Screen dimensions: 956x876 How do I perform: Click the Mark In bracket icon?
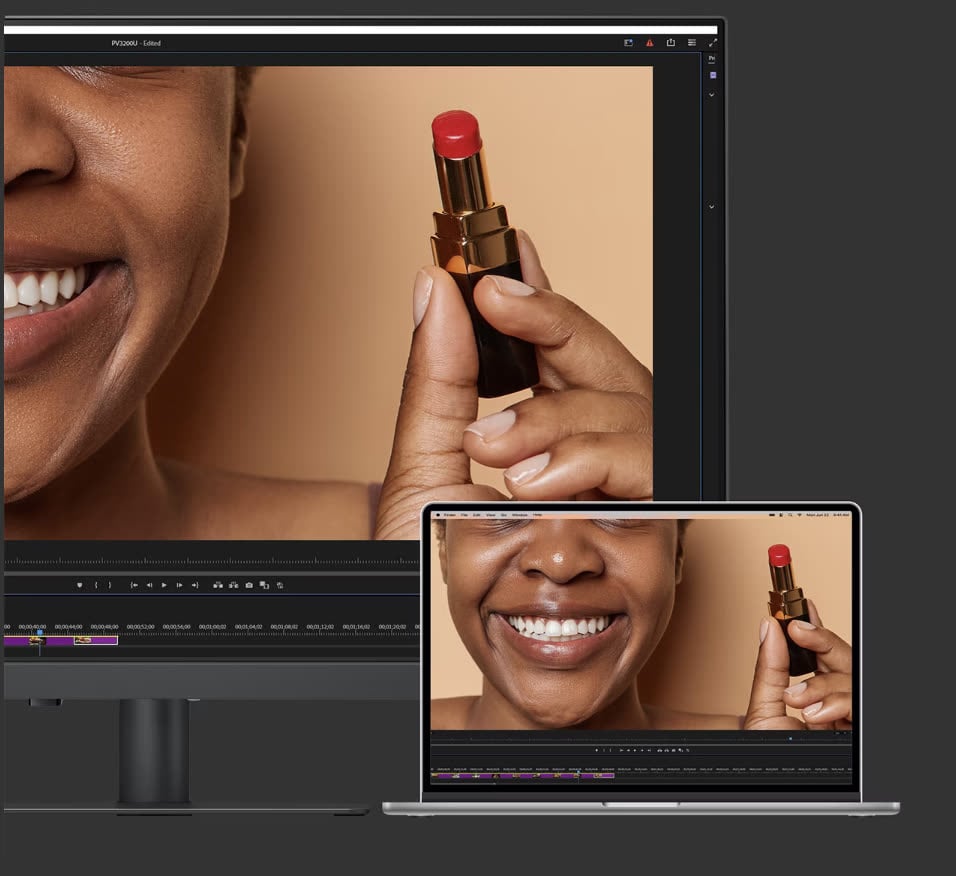point(96,585)
